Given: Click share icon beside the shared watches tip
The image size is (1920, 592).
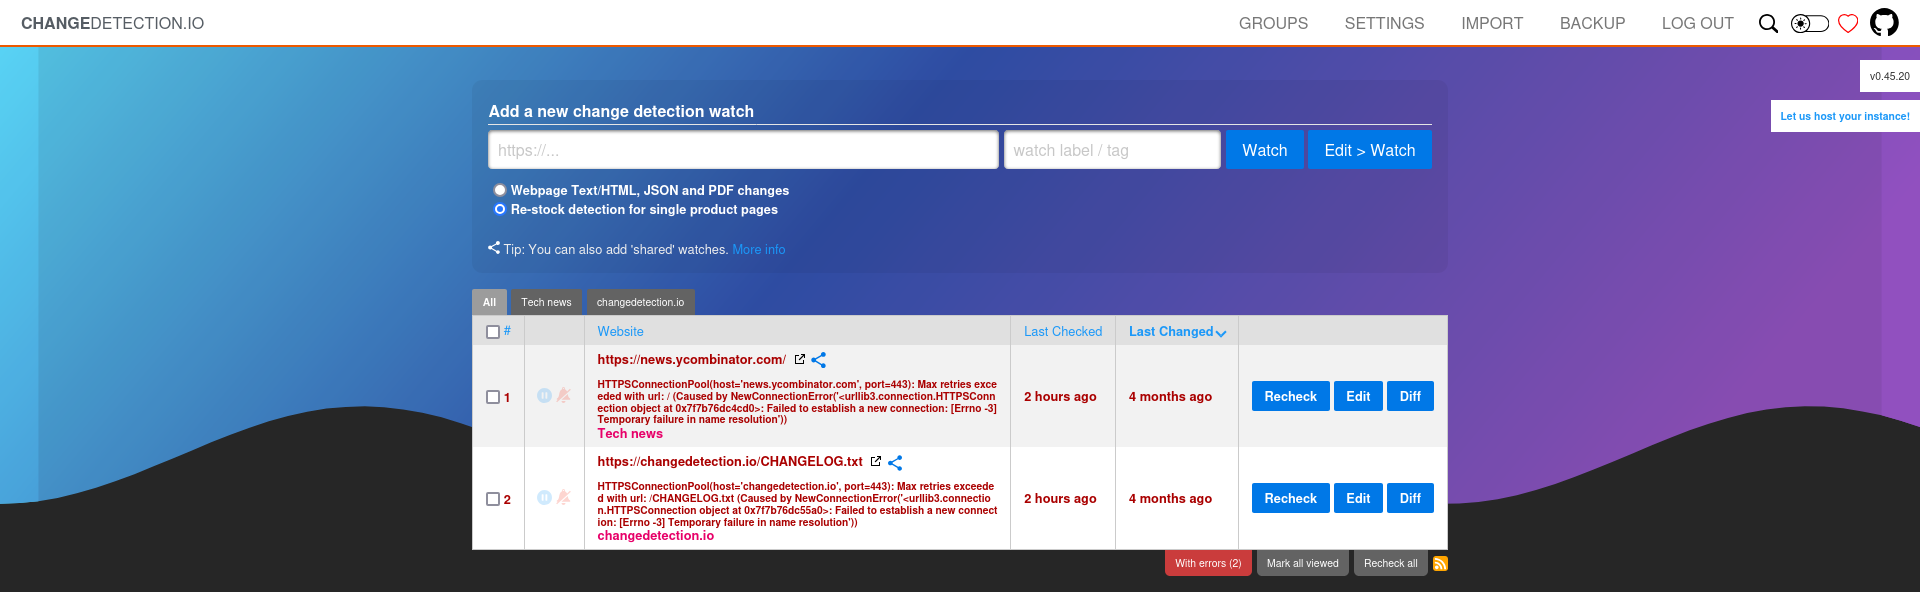Looking at the screenshot, I should point(494,248).
